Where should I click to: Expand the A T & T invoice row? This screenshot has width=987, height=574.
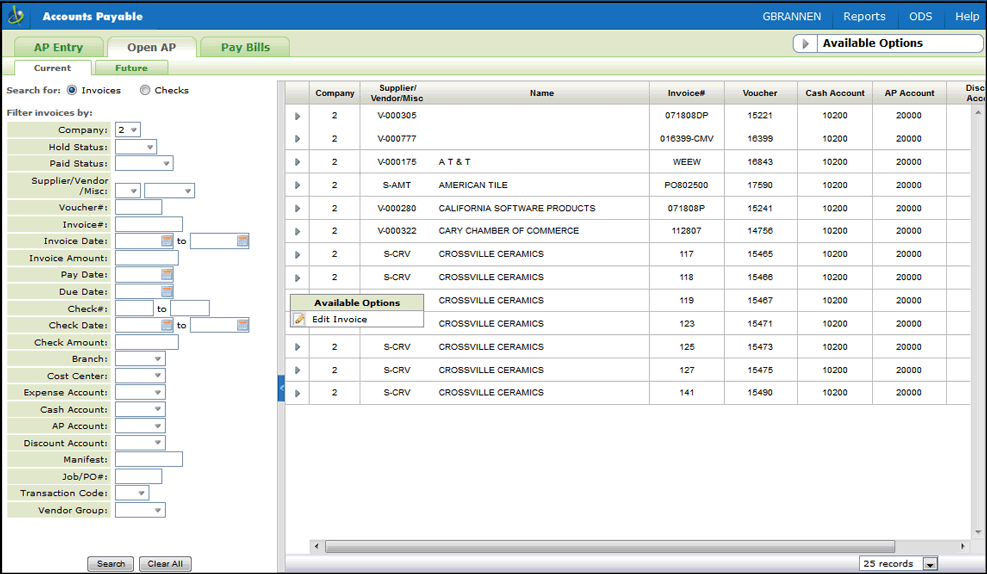click(x=297, y=162)
